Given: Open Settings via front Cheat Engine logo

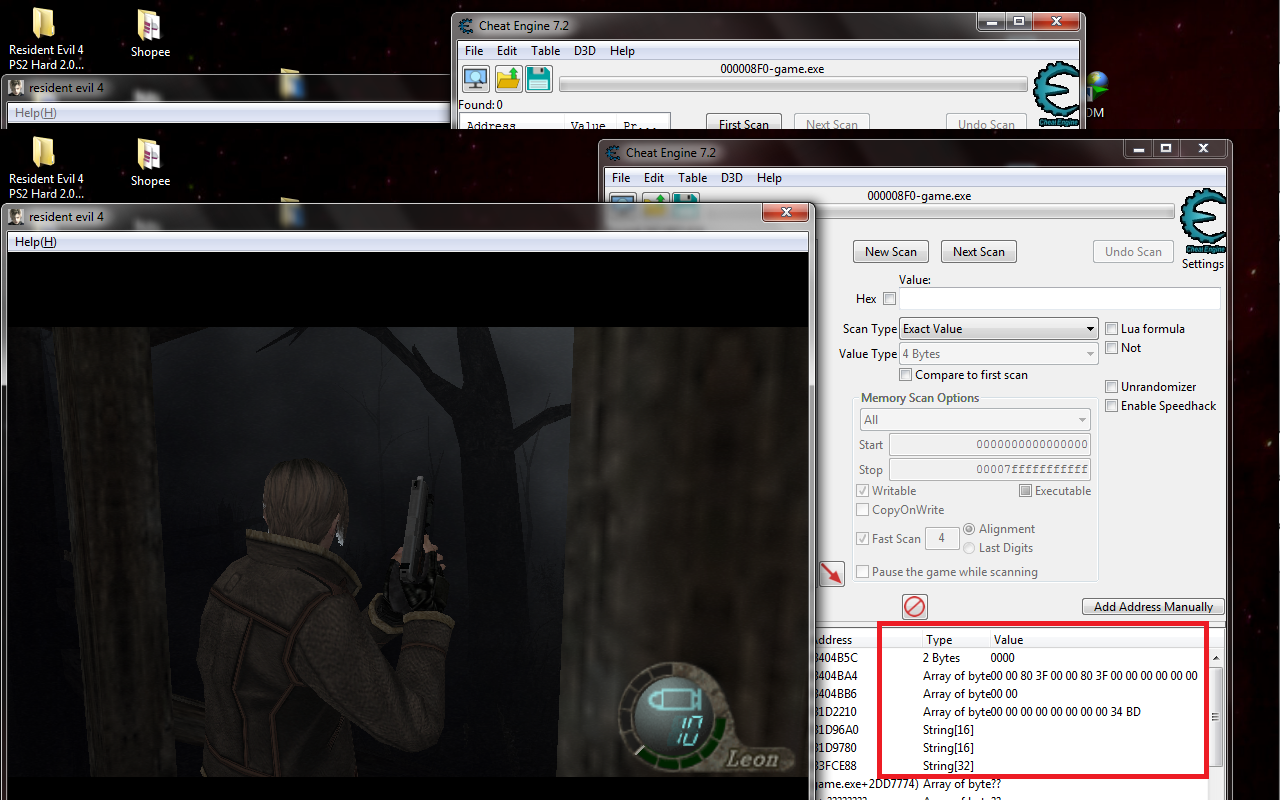Looking at the screenshot, I should pos(1202,222).
